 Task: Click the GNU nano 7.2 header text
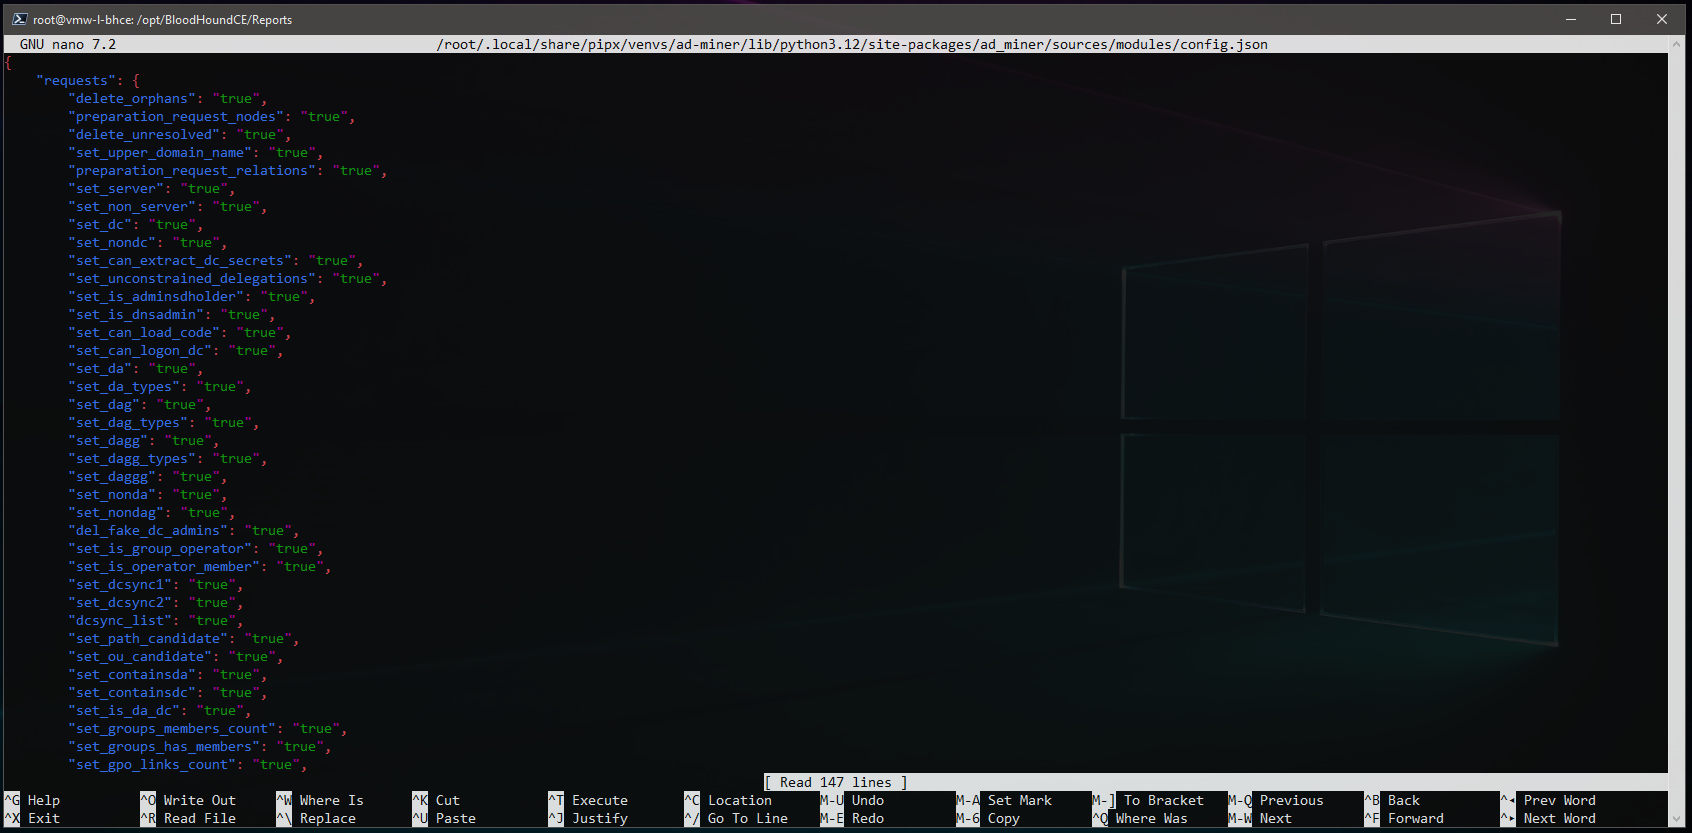tap(68, 44)
